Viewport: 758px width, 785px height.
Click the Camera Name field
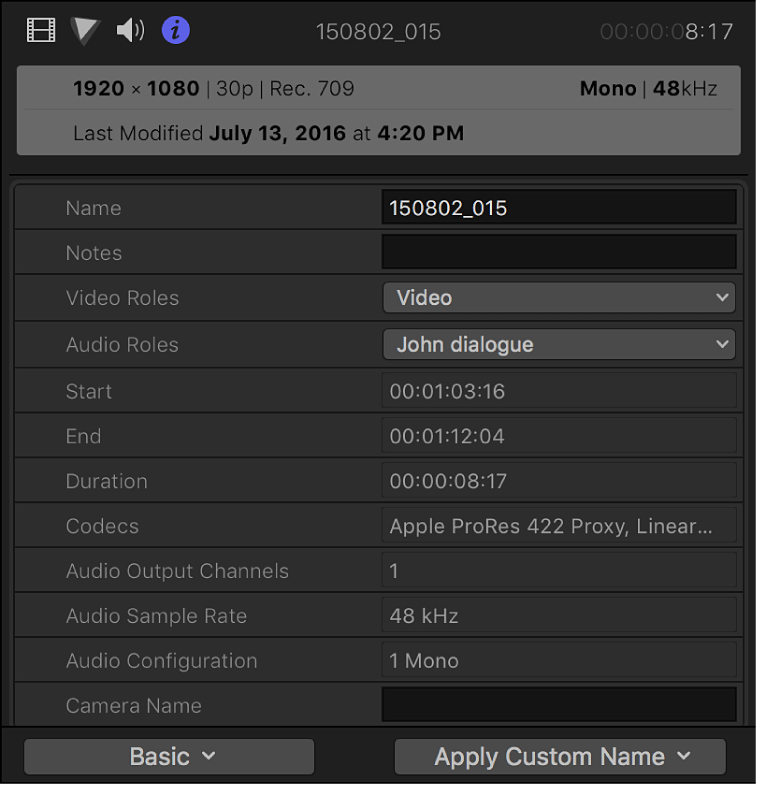click(559, 705)
